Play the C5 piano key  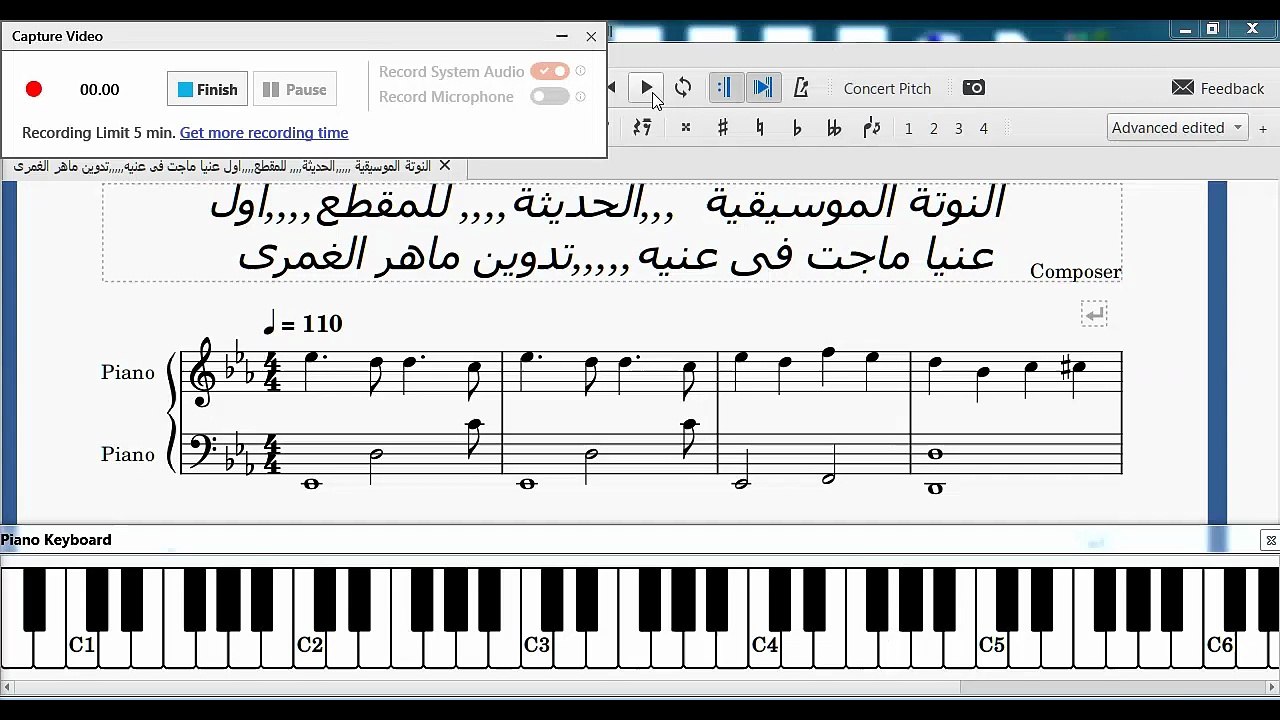tap(992, 645)
